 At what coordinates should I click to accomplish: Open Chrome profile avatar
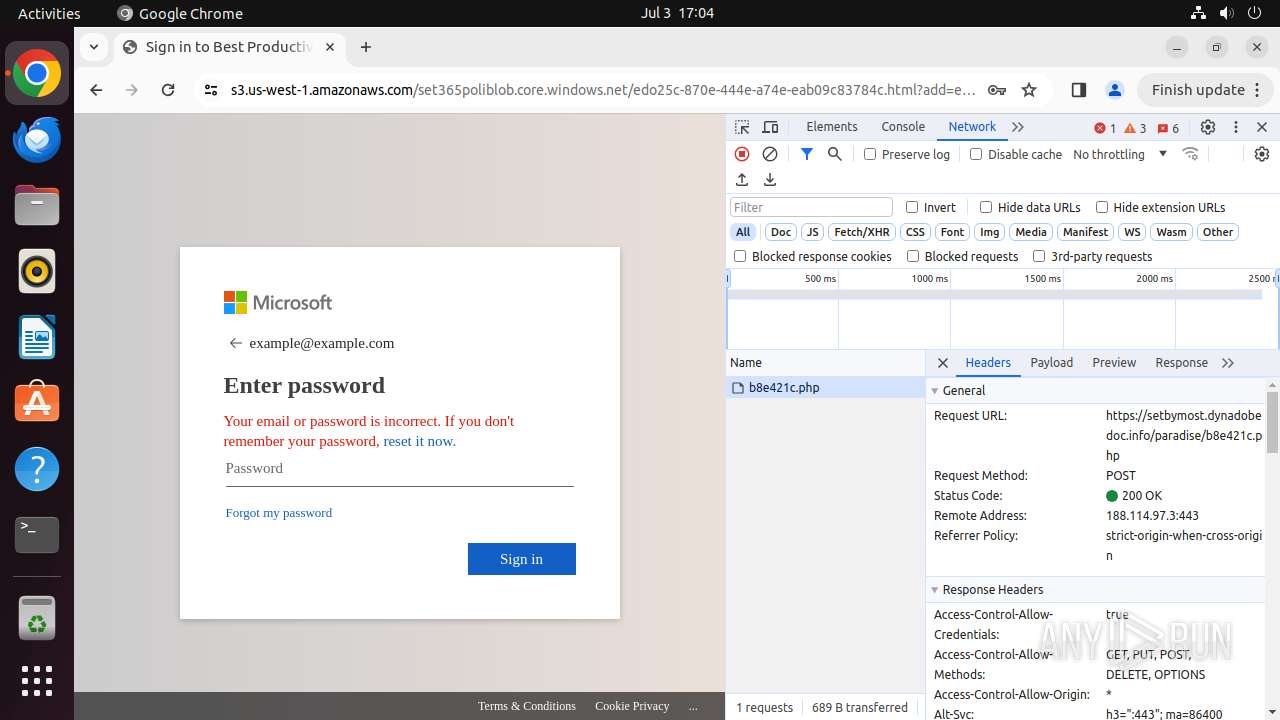coord(1115,90)
